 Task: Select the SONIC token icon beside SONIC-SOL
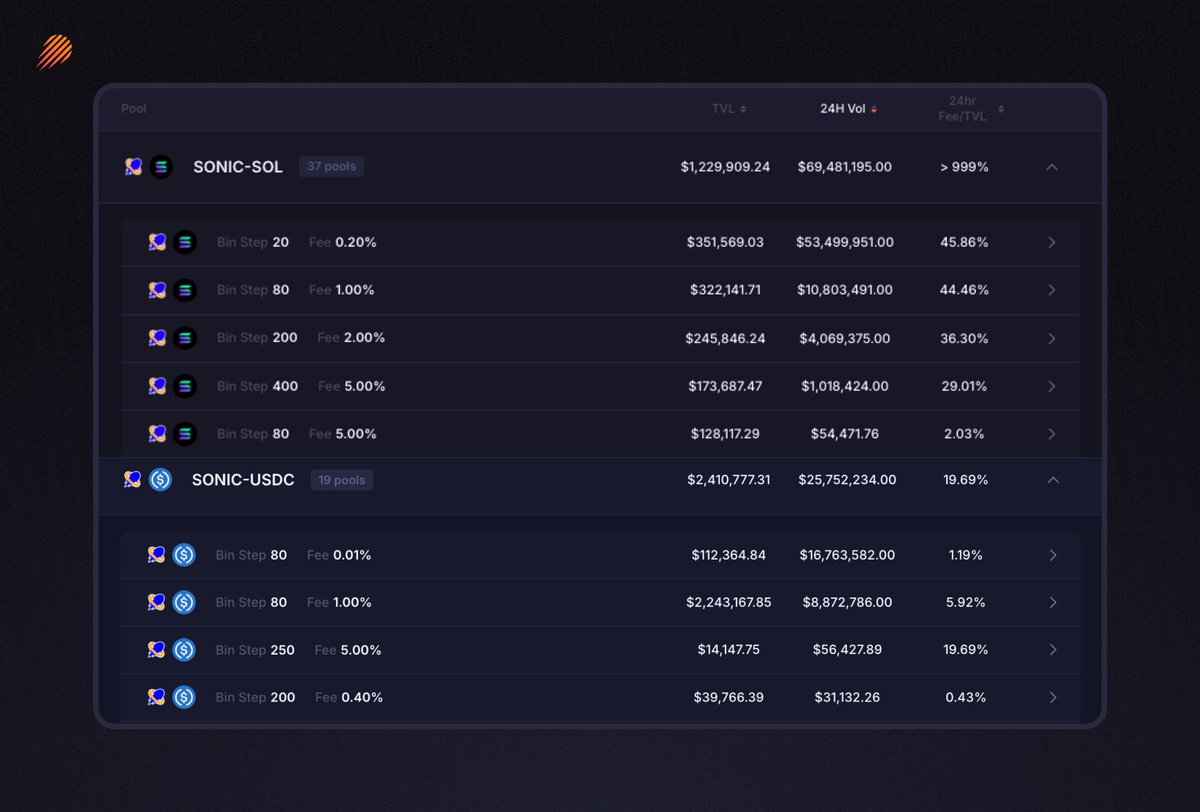tap(132, 167)
